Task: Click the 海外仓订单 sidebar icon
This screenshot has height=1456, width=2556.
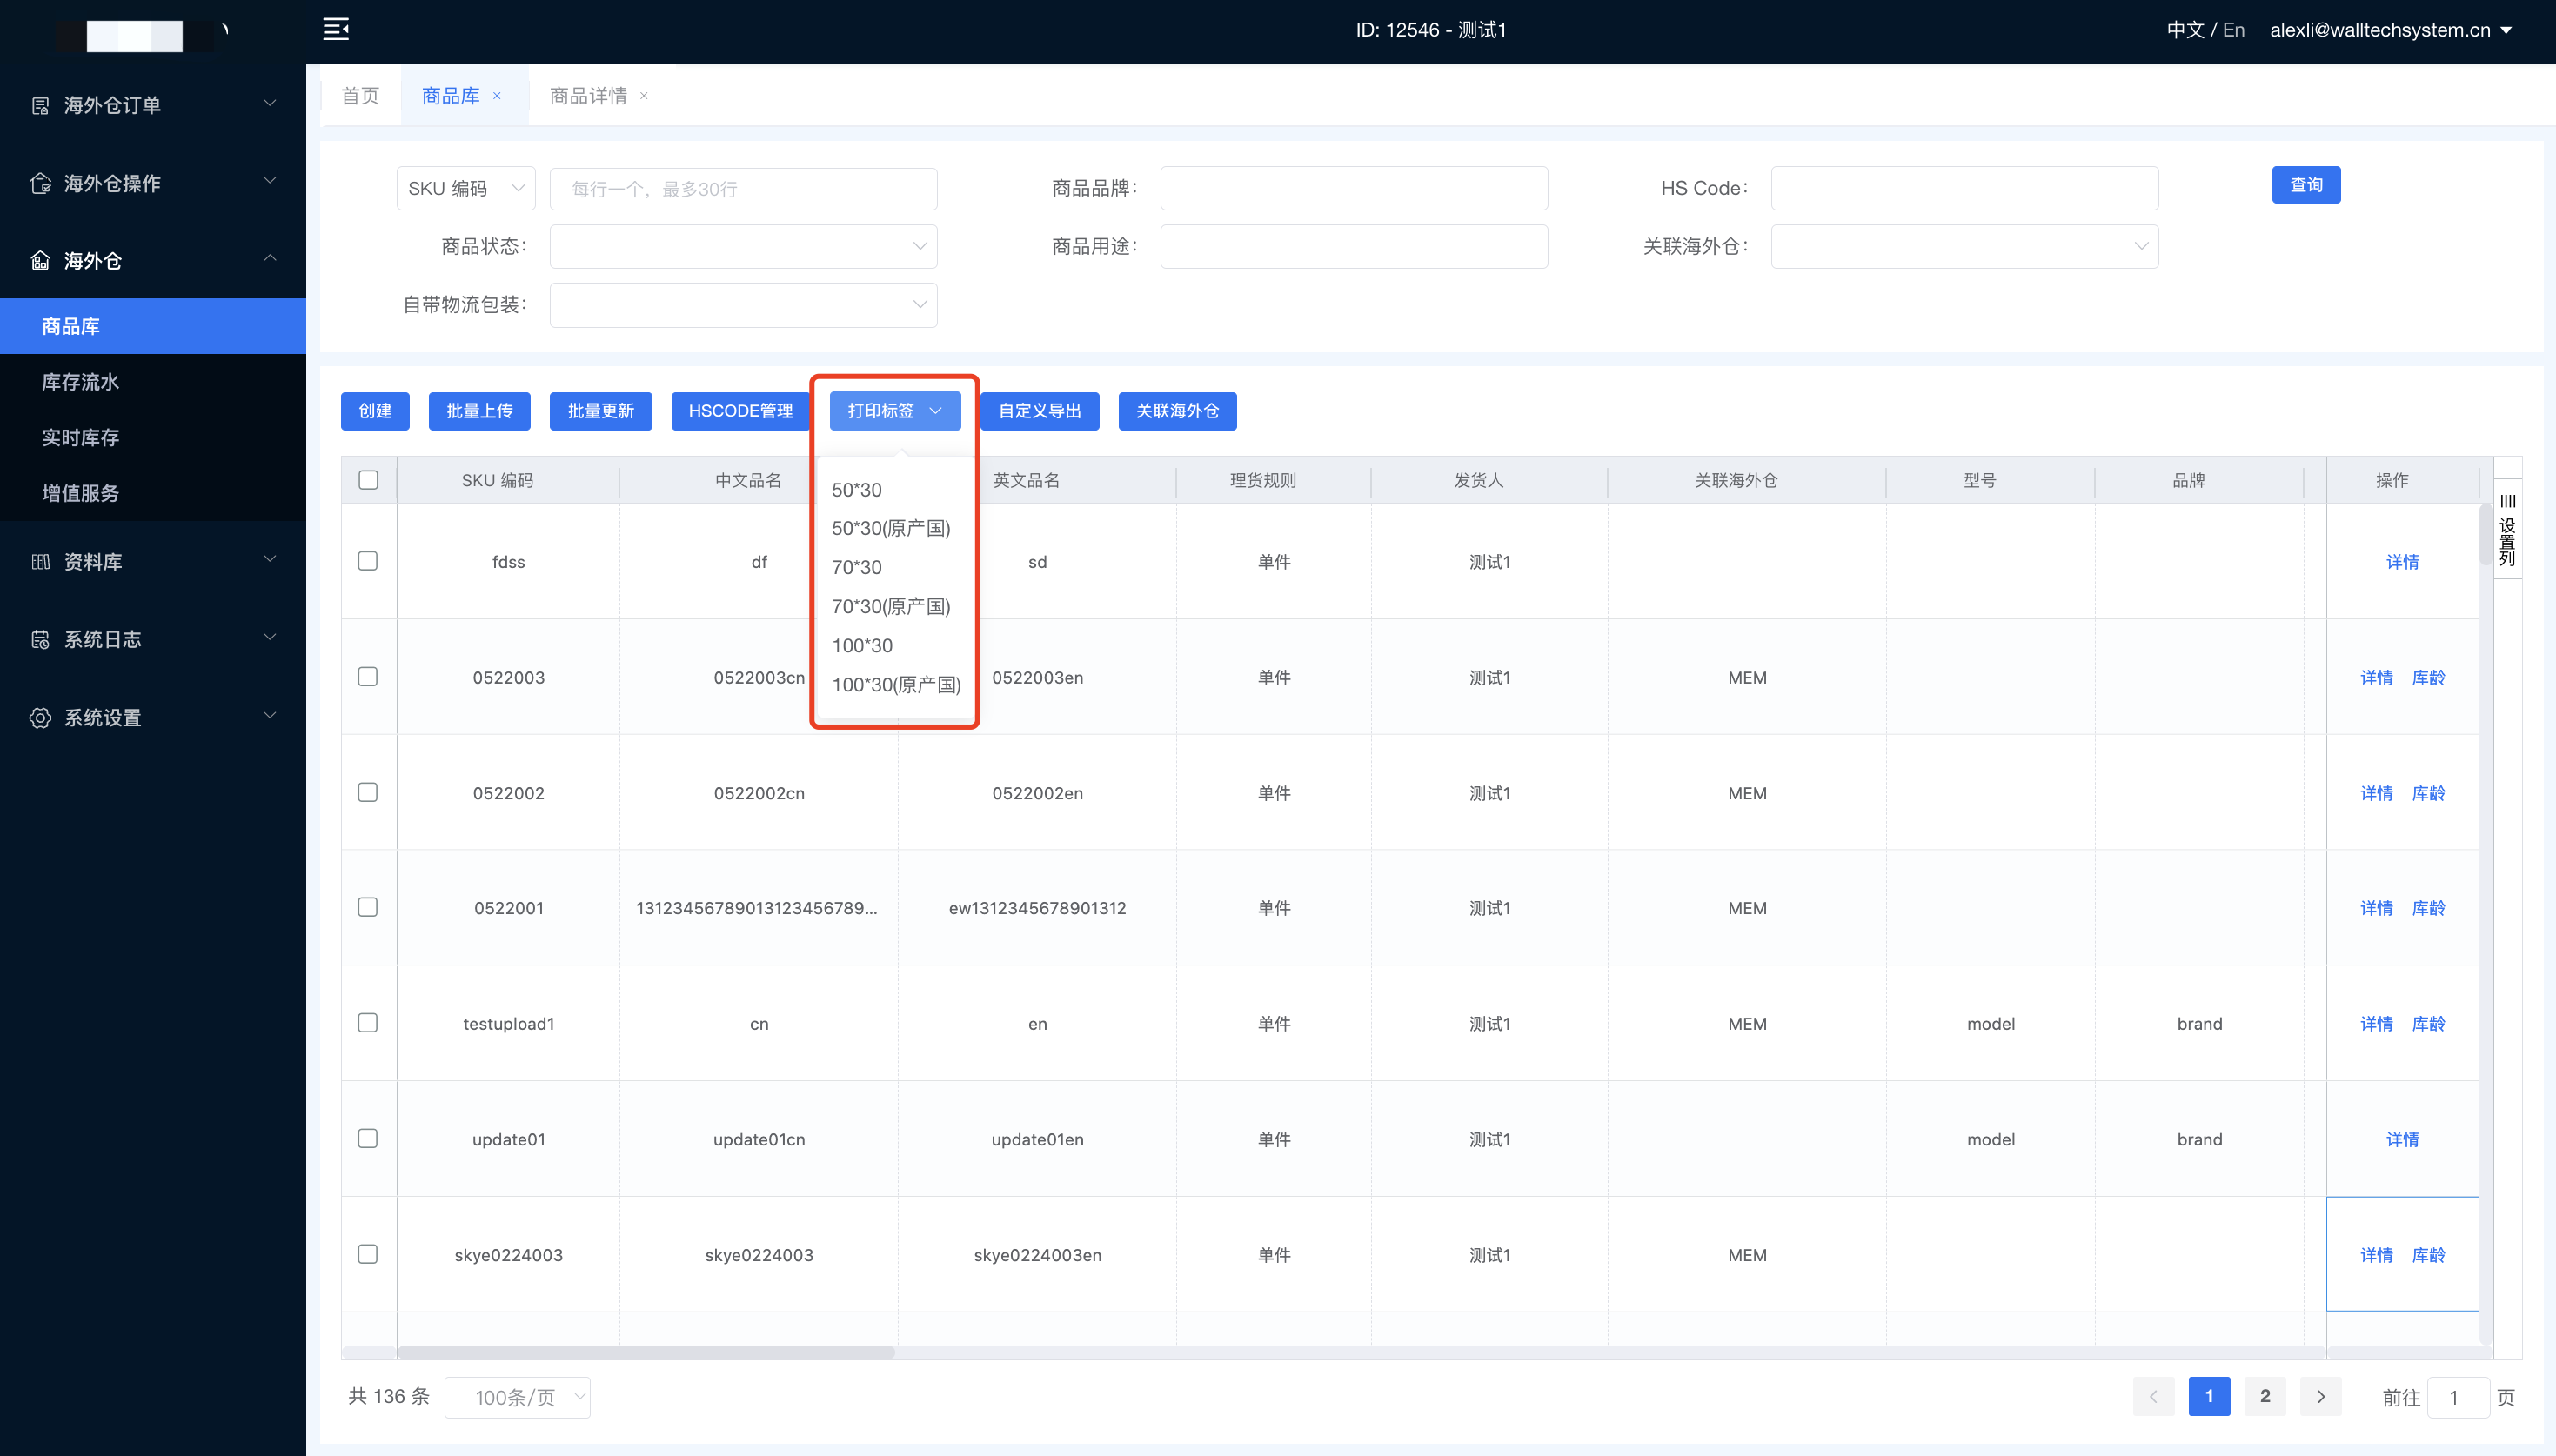Action: (x=40, y=105)
